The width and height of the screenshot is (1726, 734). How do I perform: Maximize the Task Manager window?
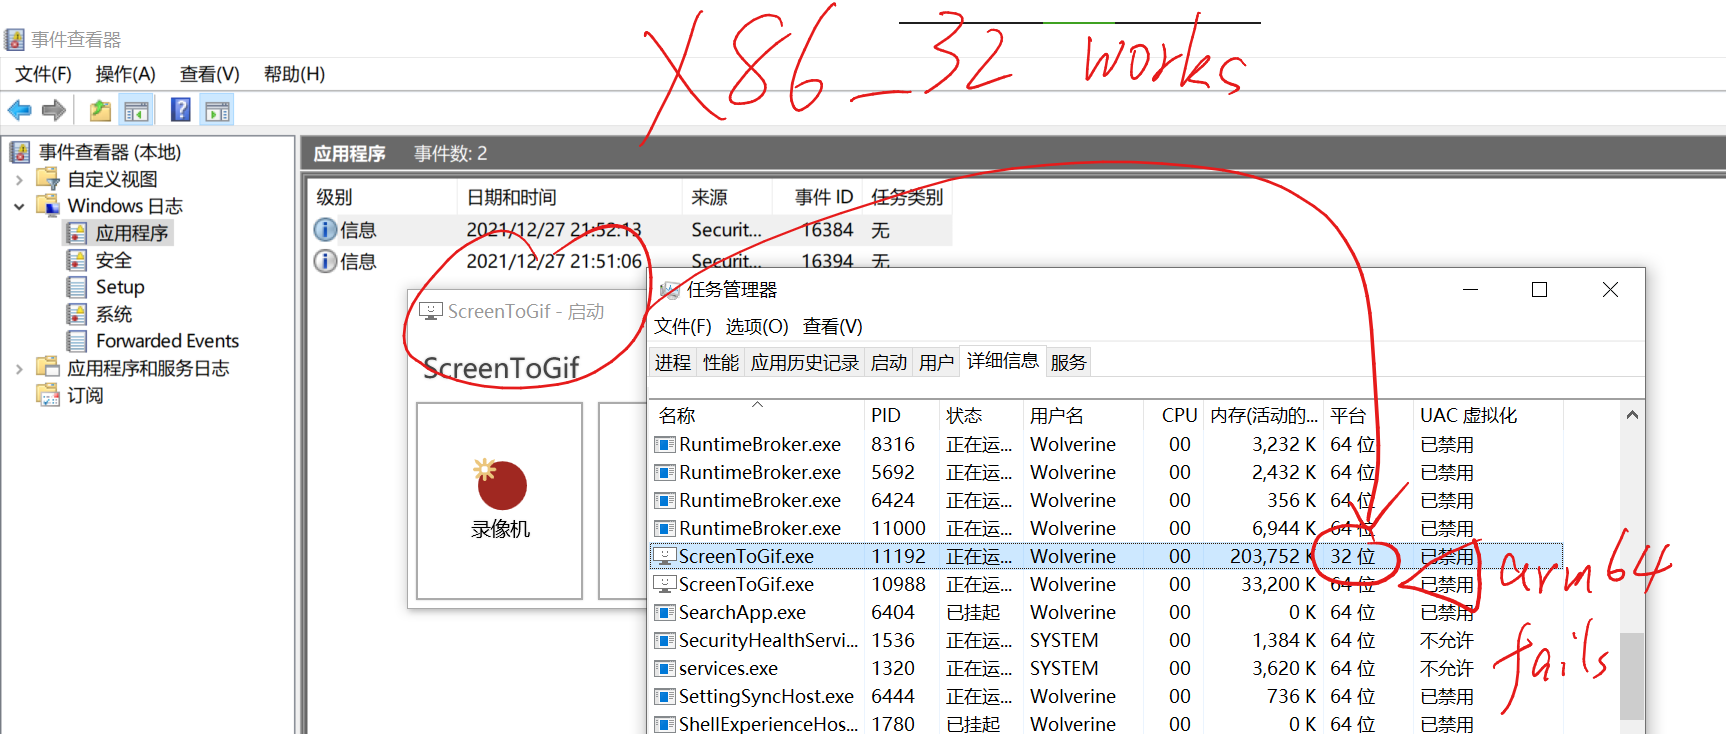(1539, 290)
